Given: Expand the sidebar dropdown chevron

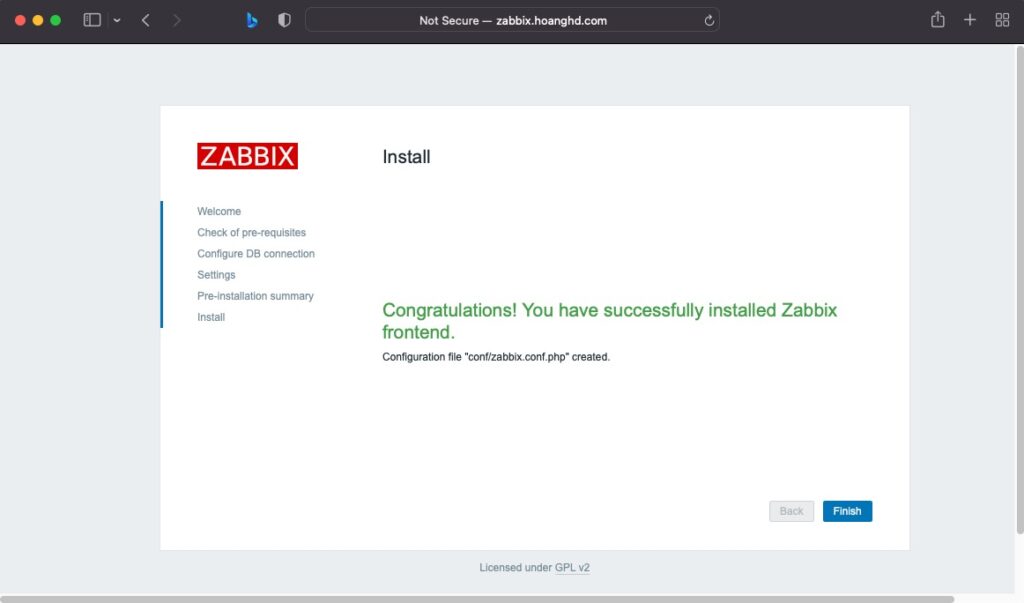Looking at the screenshot, I should click(x=117, y=20).
